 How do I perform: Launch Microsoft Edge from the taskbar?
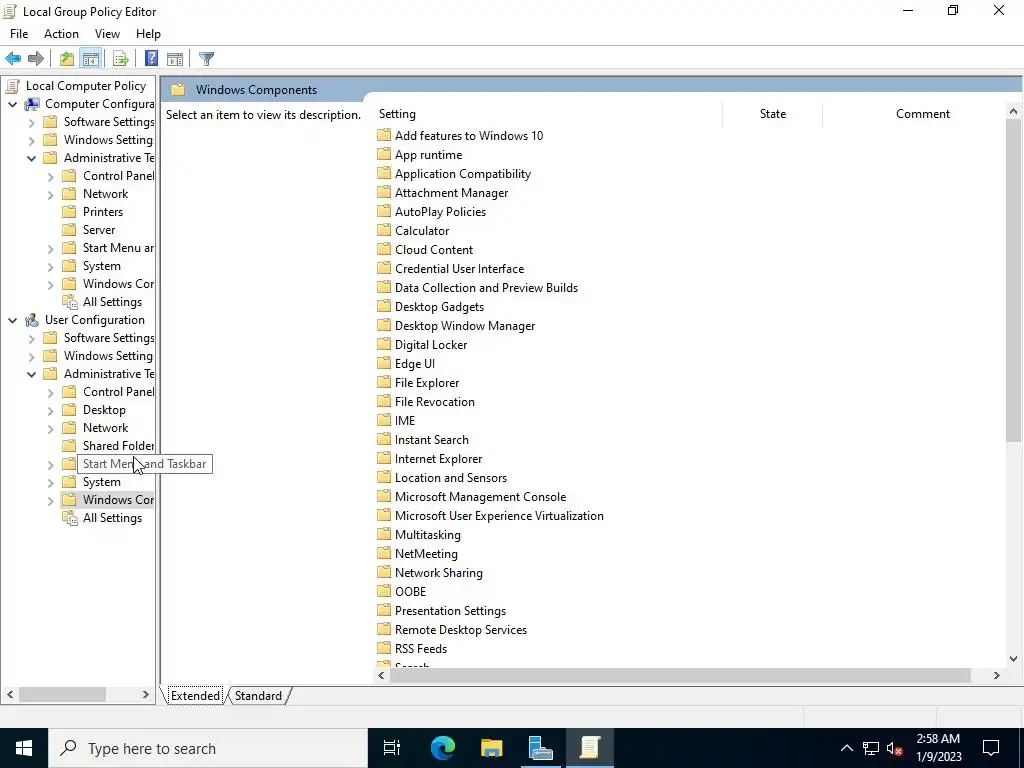(x=442, y=748)
